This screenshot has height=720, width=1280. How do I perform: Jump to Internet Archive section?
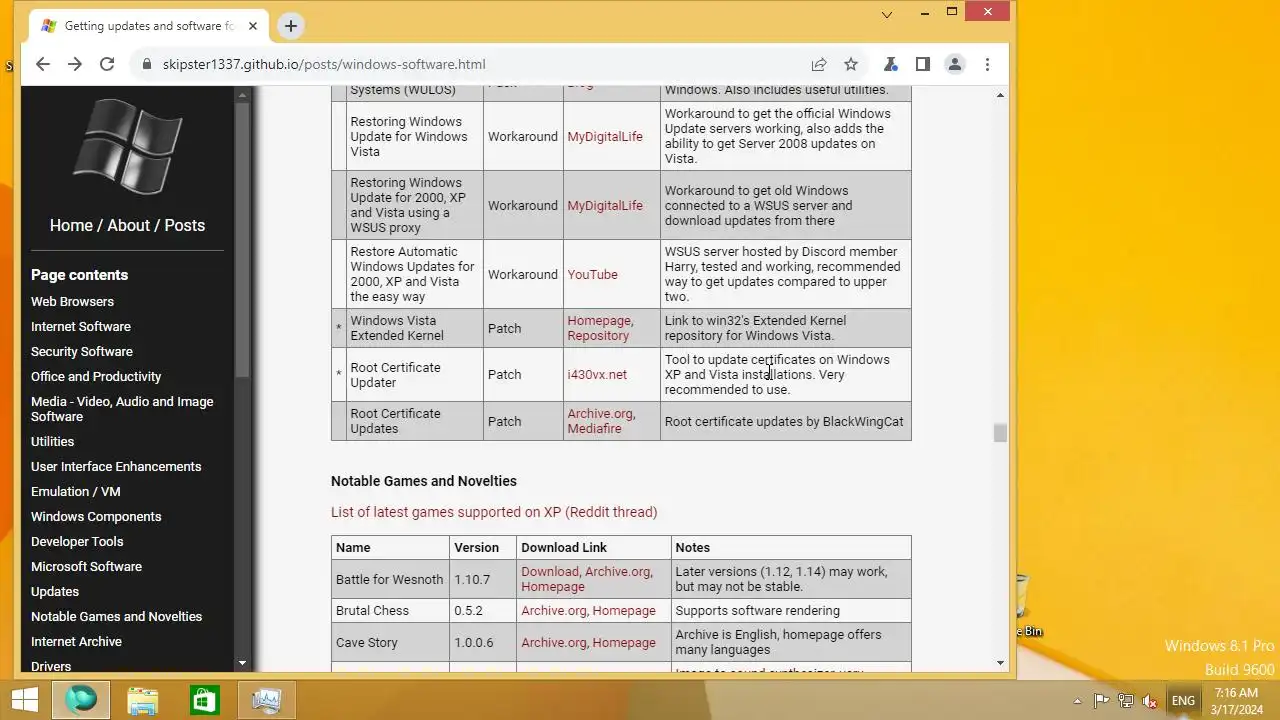(x=76, y=641)
